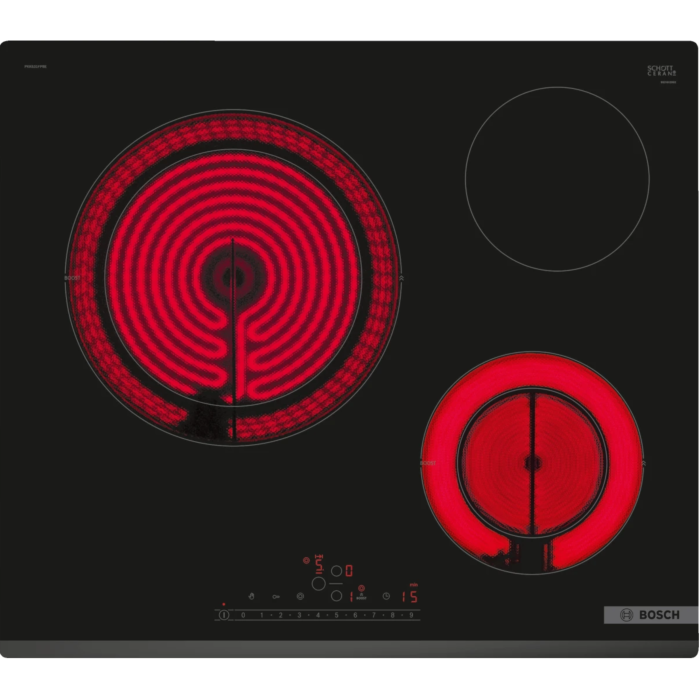The width and height of the screenshot is (700, 700).
Task: Tap the hand wipe-protection icon
Action: (x=251, y=596)
